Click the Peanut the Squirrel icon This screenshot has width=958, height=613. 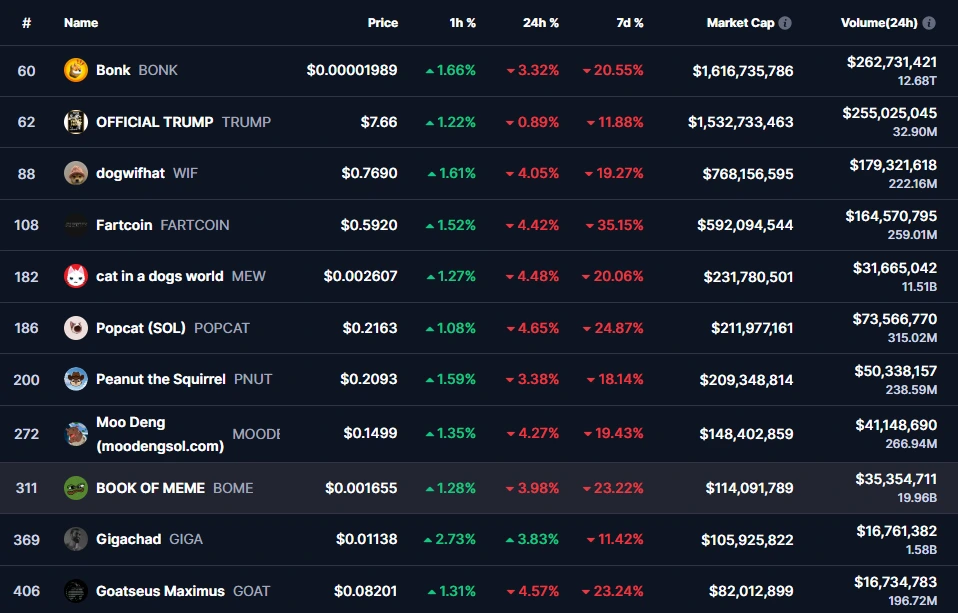click(x=76, y=379)
